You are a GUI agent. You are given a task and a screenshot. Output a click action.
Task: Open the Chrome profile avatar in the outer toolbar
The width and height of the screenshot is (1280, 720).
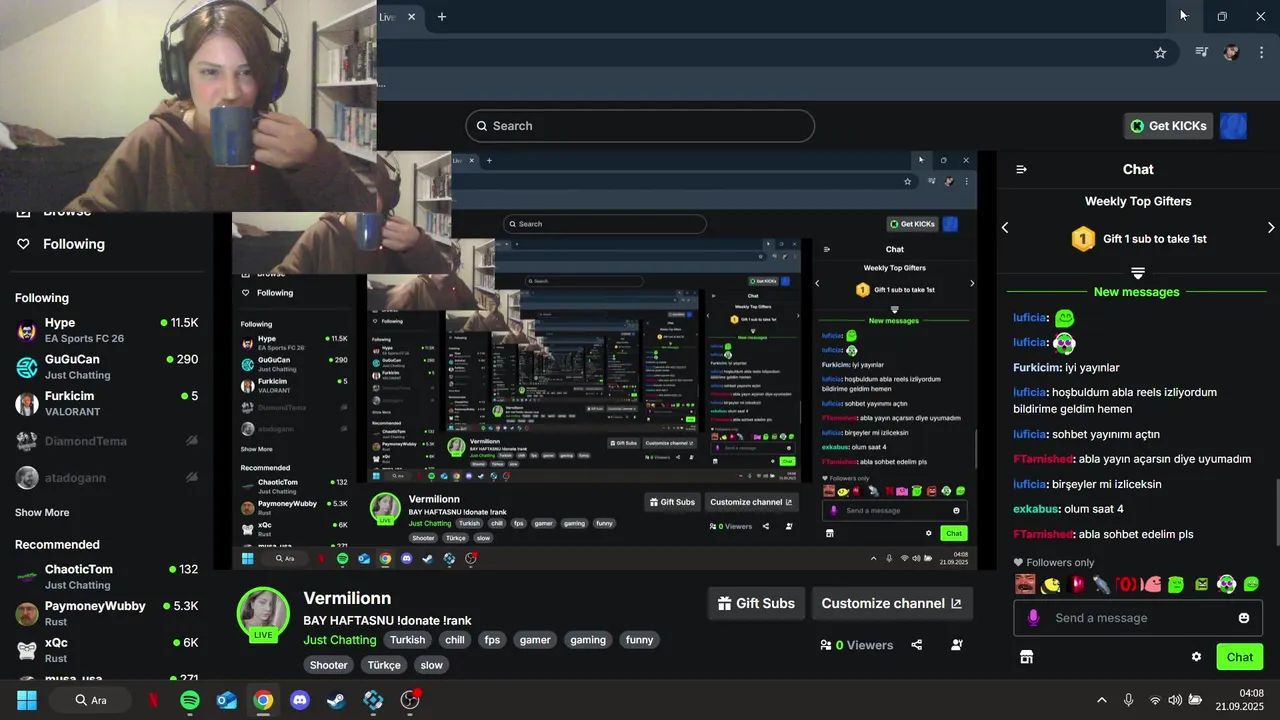pyautogui.click(x=1232, y=53)
